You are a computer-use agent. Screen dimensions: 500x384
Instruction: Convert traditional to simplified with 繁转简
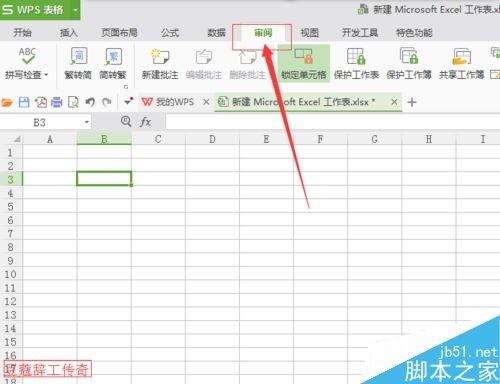[78, 63]
